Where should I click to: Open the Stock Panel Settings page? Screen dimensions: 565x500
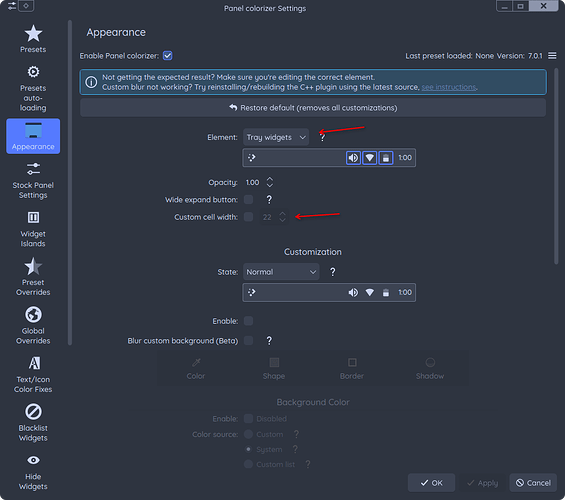point(33,180)
